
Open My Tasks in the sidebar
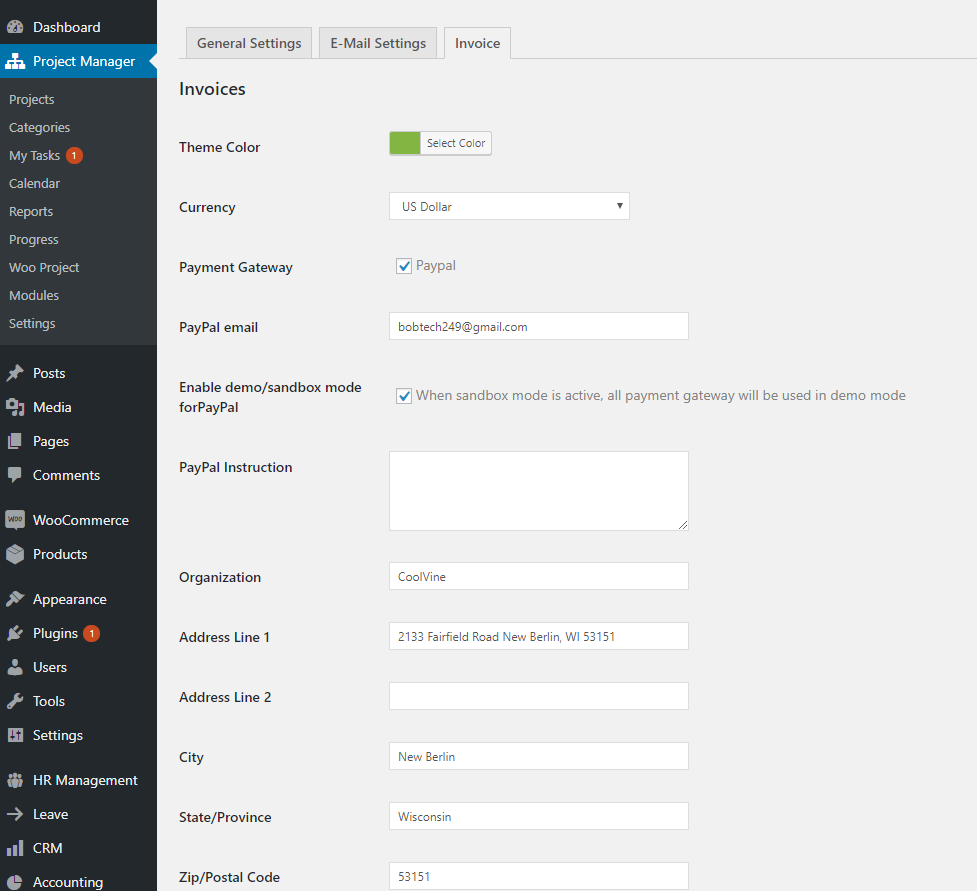pyautogui.click(x=35, y=155)
